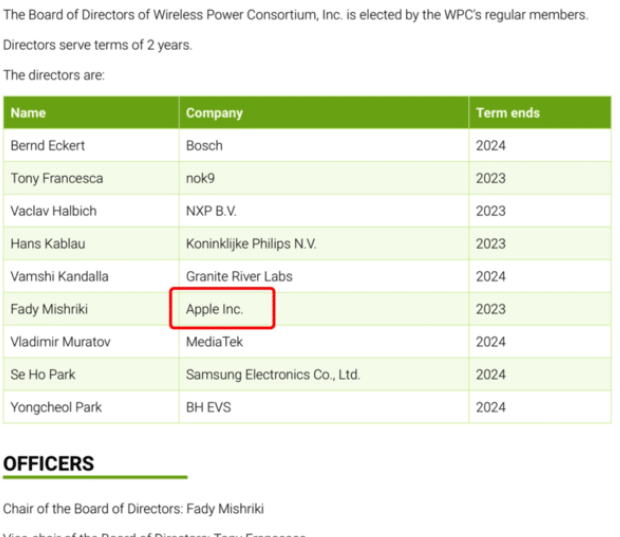
Task: Select the Koninklijke Philips N.V. cell
Action: tap(324, 244)
